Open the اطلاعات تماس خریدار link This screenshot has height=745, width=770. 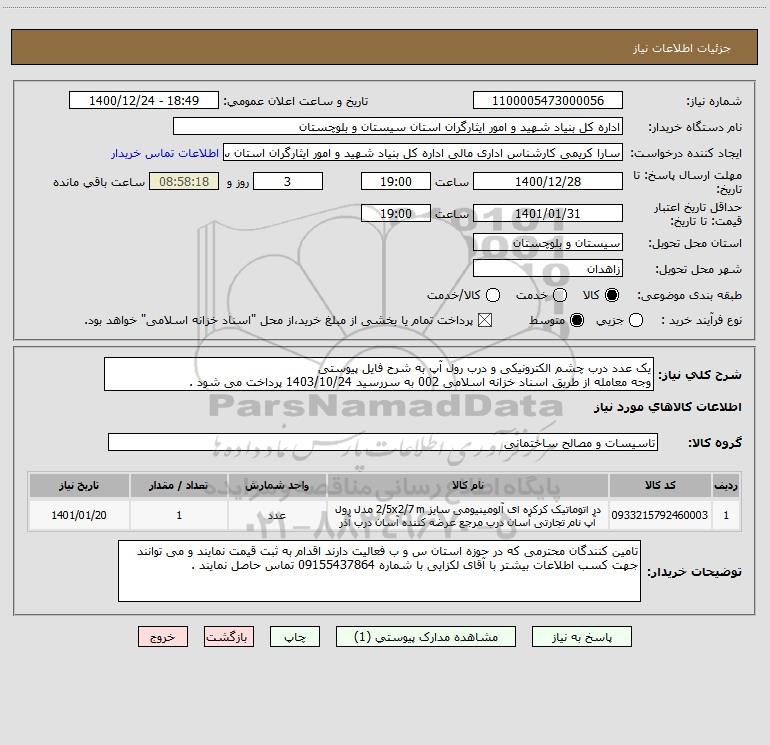click(x=165, y=153)
